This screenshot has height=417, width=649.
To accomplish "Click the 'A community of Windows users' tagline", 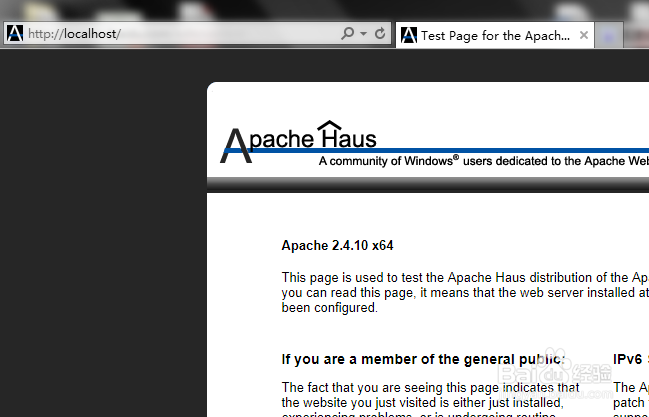I will tap(483, 161).
